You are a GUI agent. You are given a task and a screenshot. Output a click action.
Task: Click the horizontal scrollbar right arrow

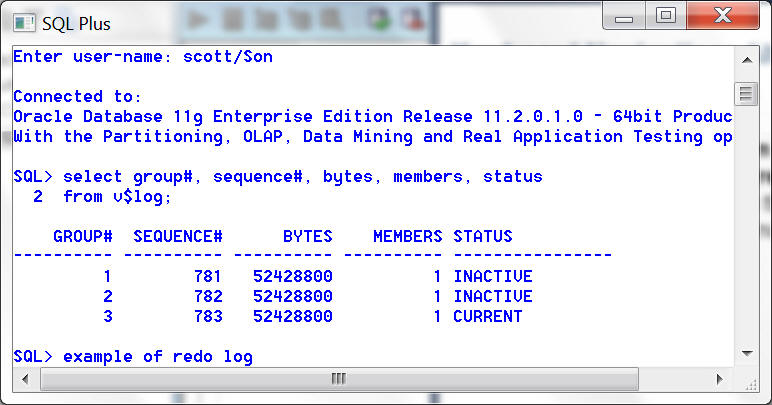pos(719,379)
